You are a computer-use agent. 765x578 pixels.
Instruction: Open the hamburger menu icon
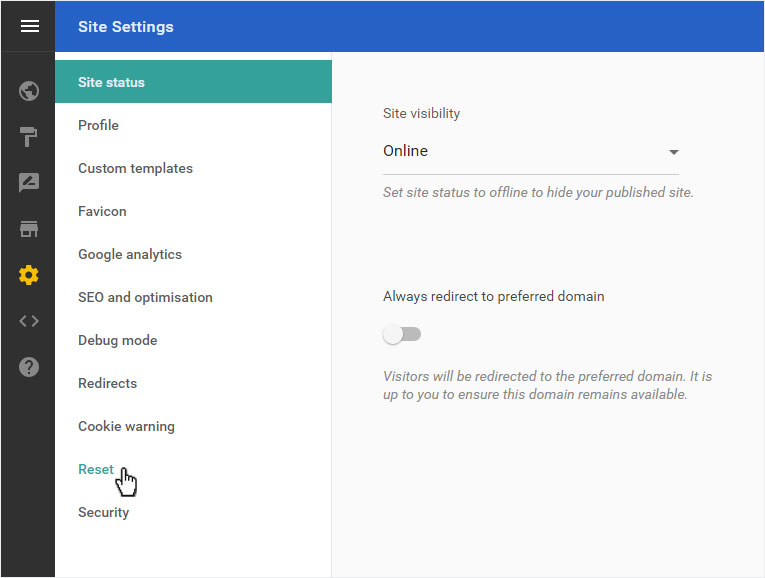(x=29, y=26)
